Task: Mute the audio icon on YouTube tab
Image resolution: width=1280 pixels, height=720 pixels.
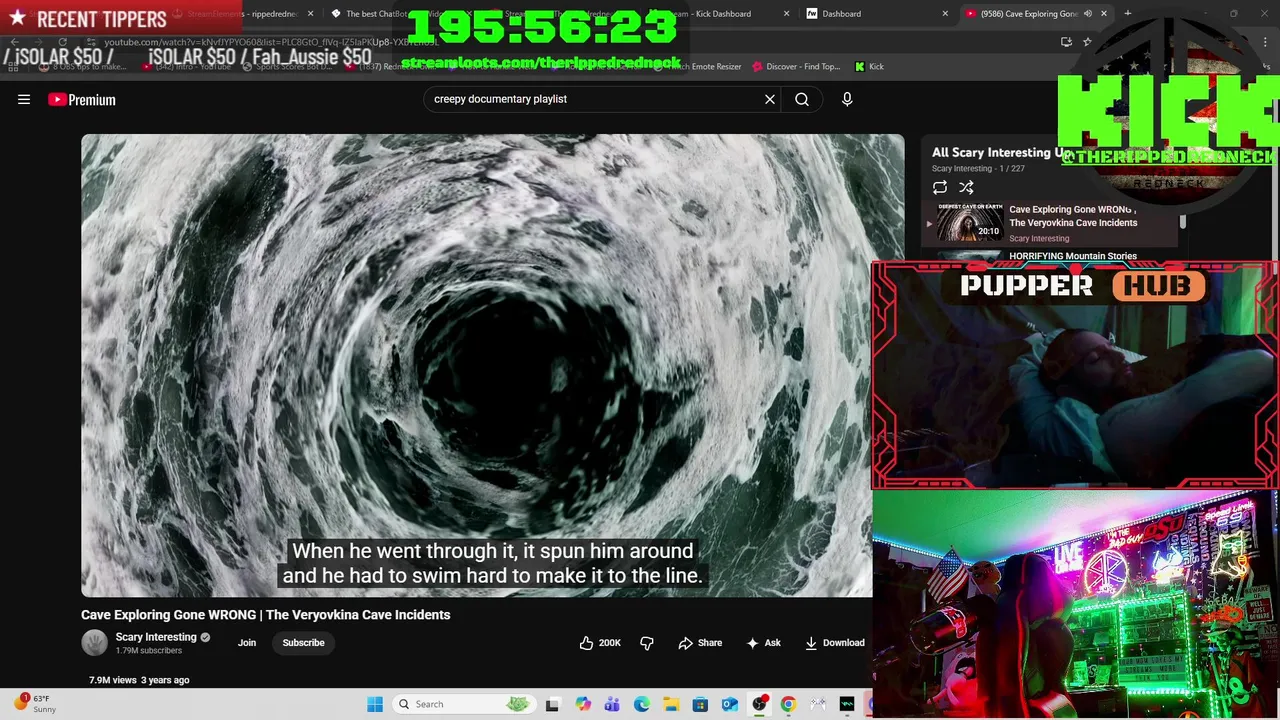Action: coord(1088,14)
